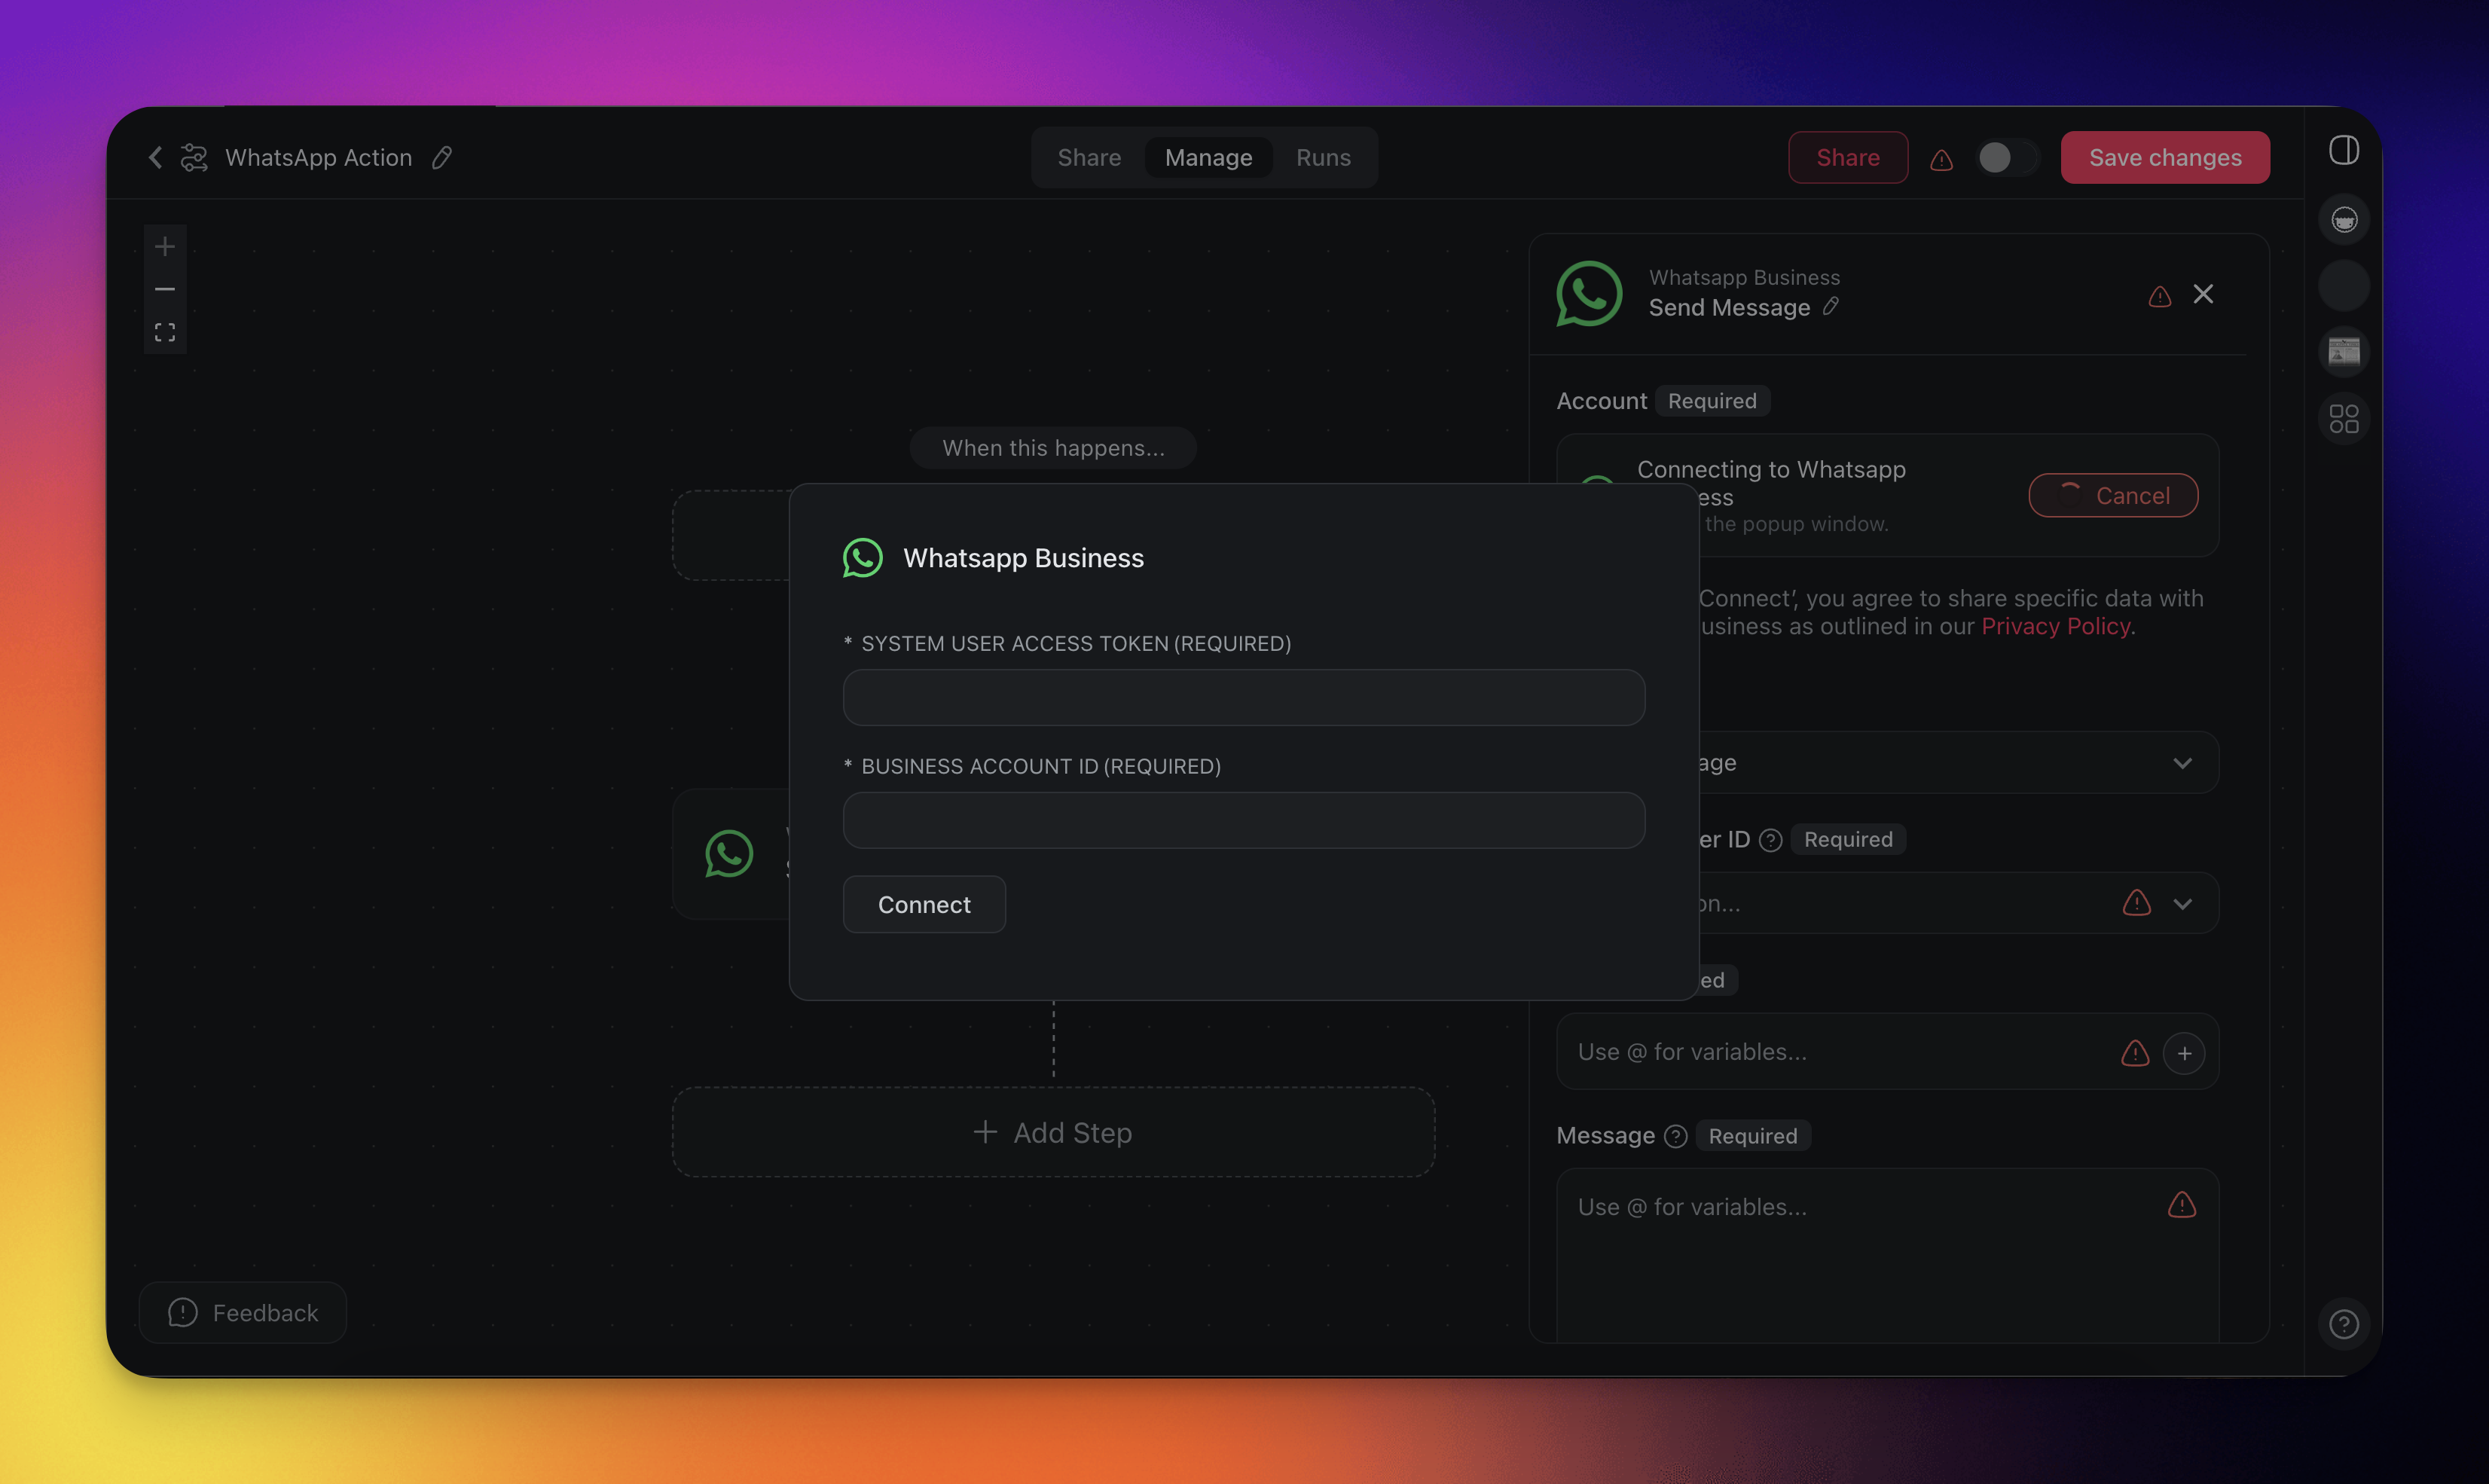Open the Privacy Policy link
The height and width of the screenshot is (1484, 2489).
pos(2055,627)
